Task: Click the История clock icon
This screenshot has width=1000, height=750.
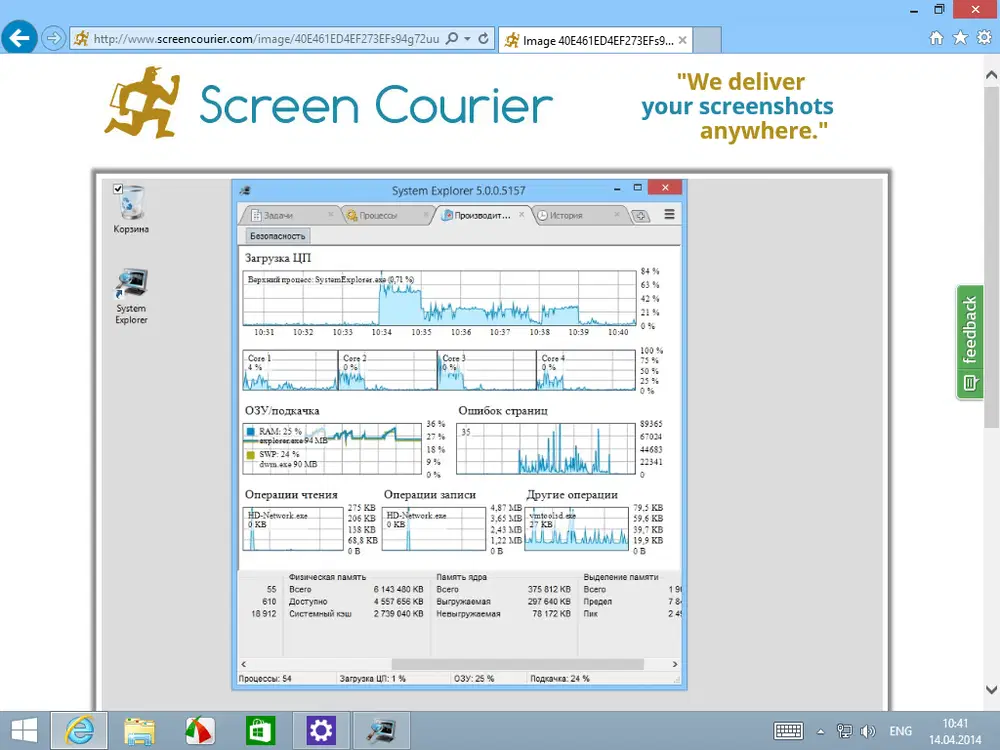Action: tap(543, 214)
